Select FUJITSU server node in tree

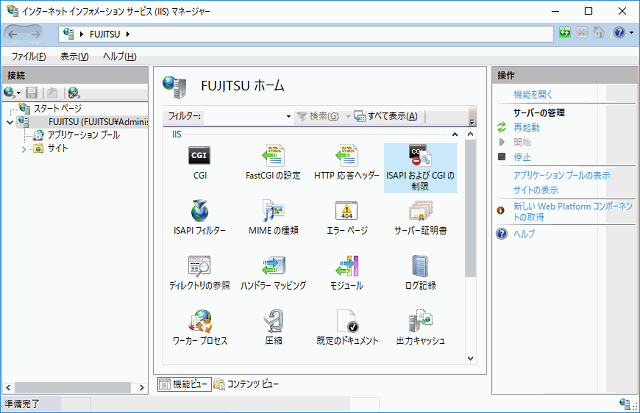(98, 122)
